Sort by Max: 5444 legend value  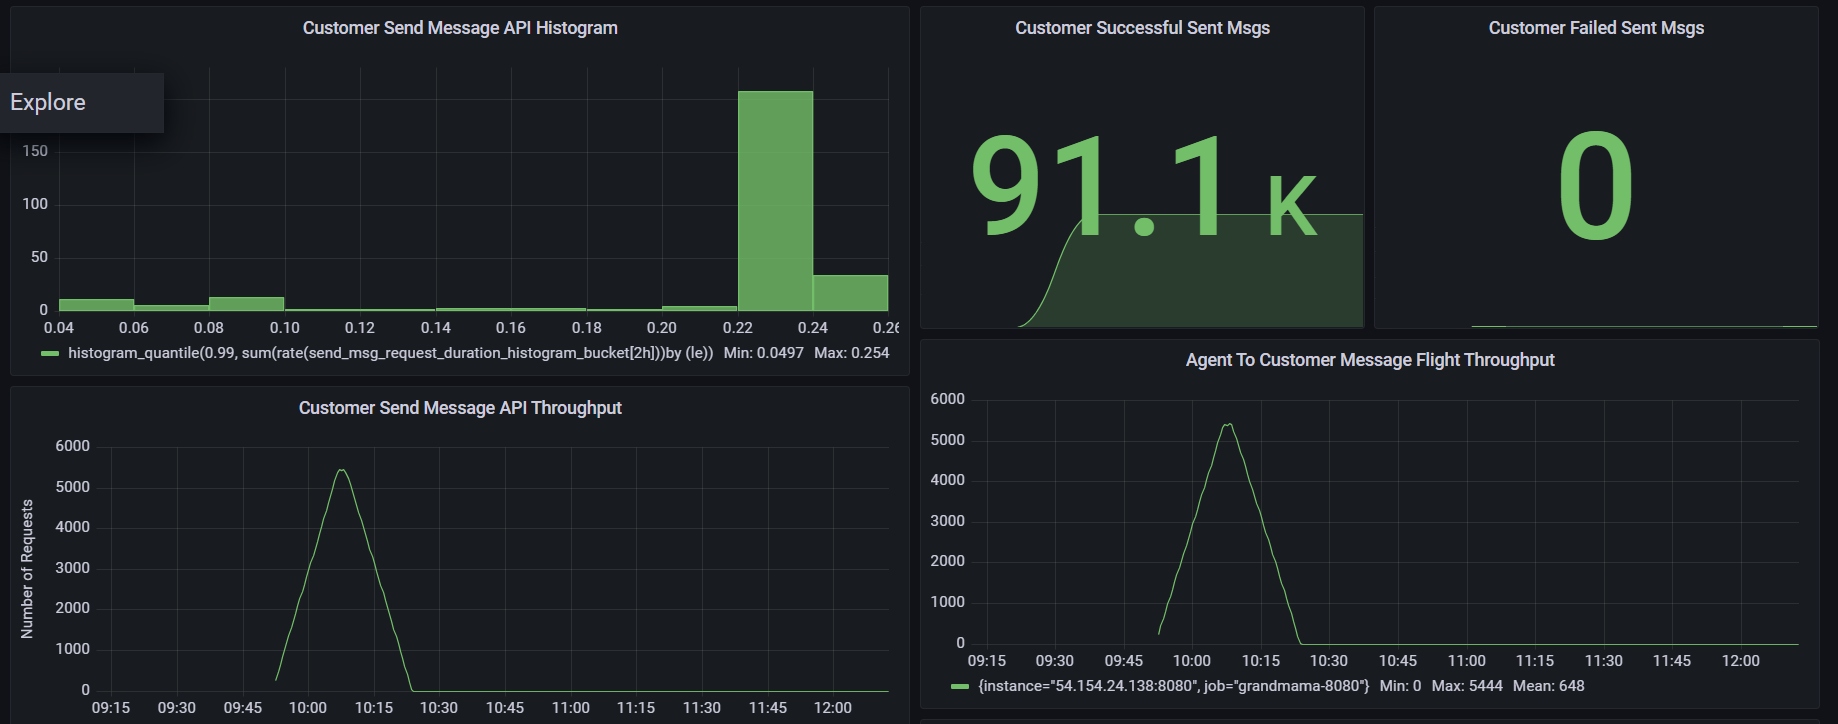click(1467, 686)
